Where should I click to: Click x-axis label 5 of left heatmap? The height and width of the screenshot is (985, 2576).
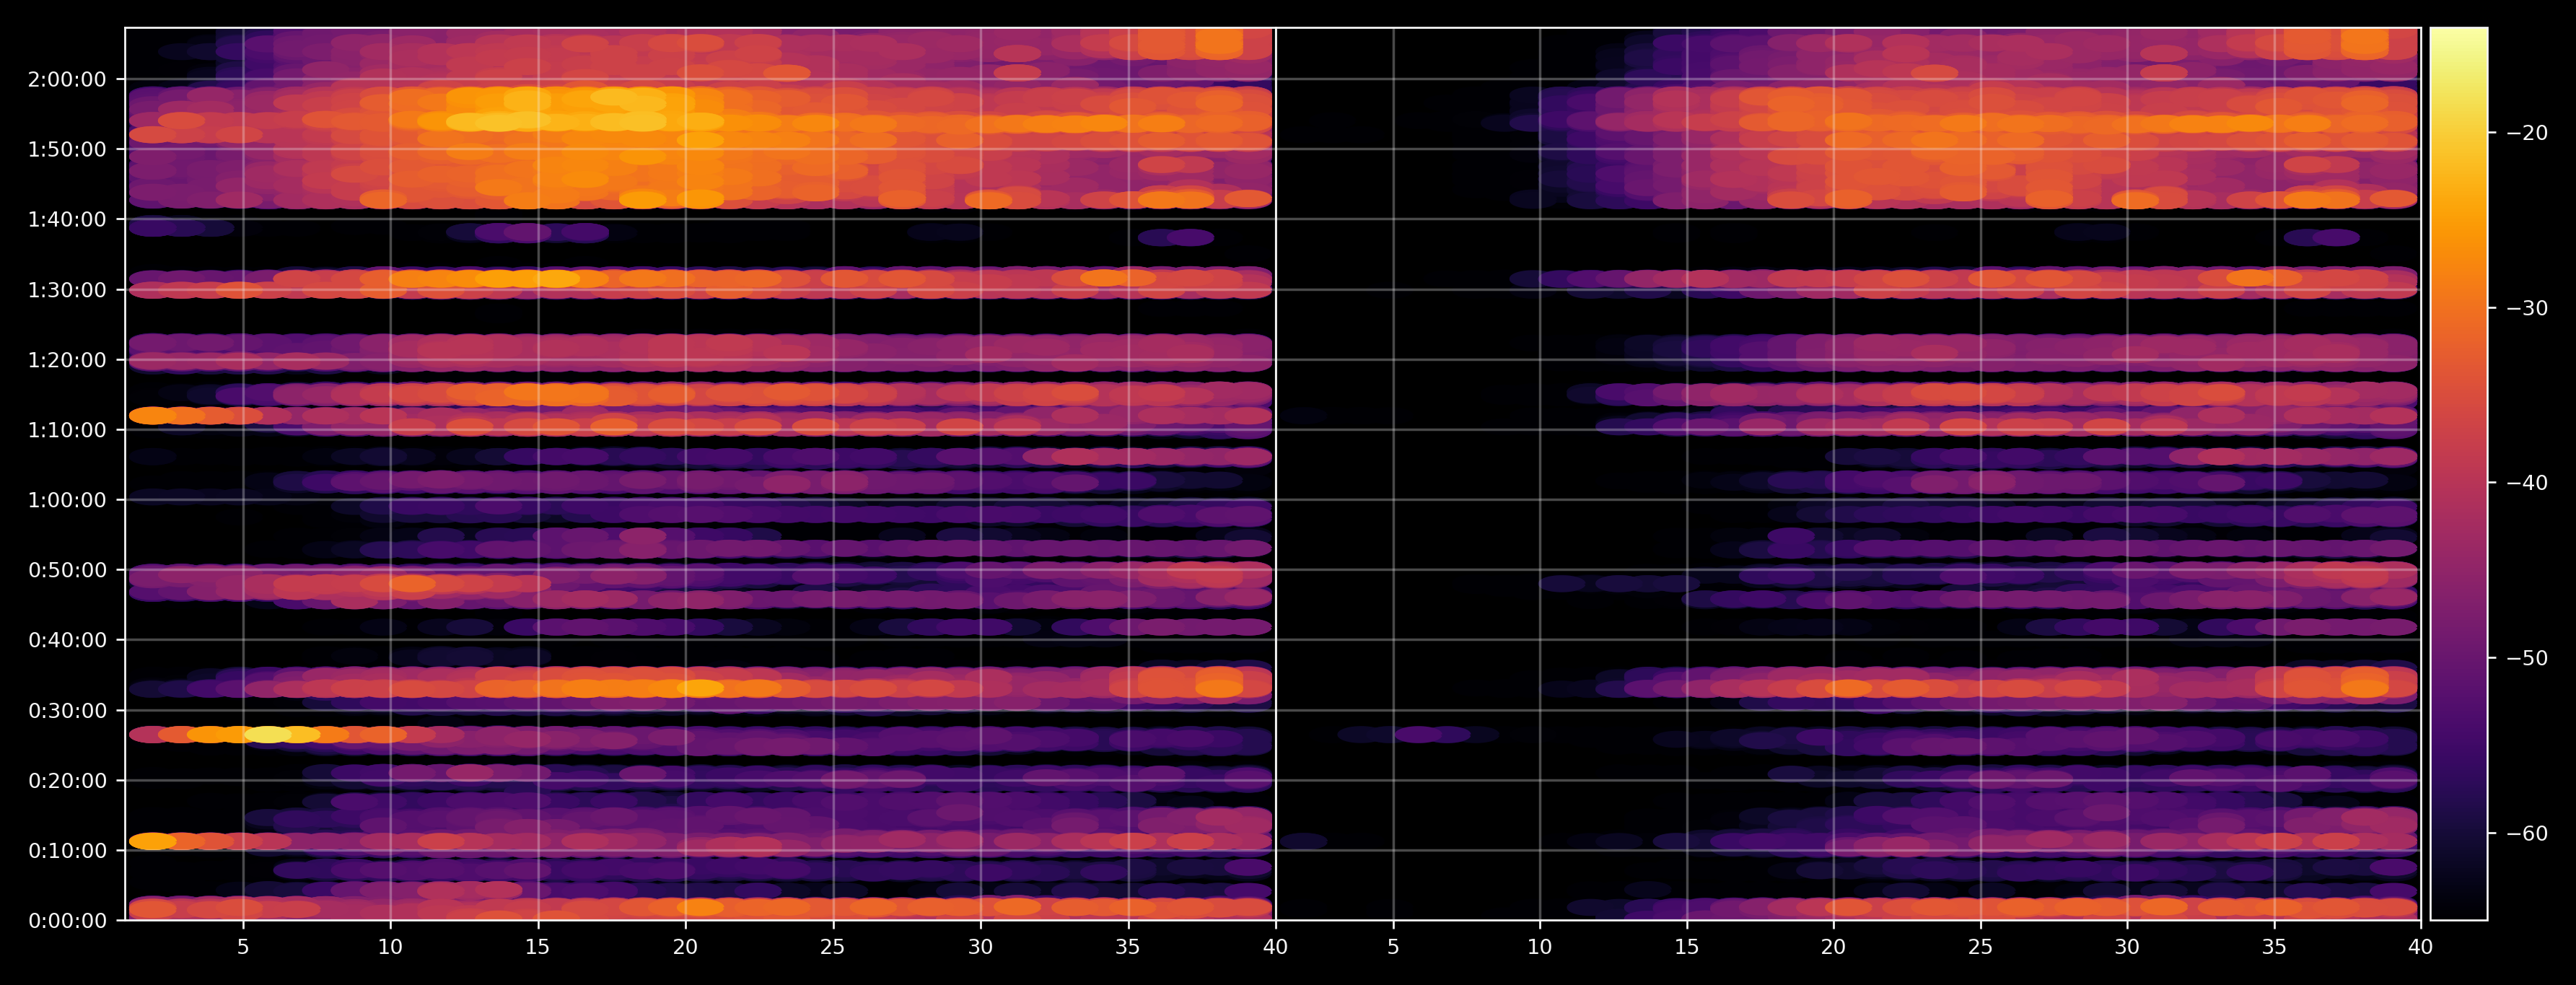pyautogui.click(x=243, y=947)
